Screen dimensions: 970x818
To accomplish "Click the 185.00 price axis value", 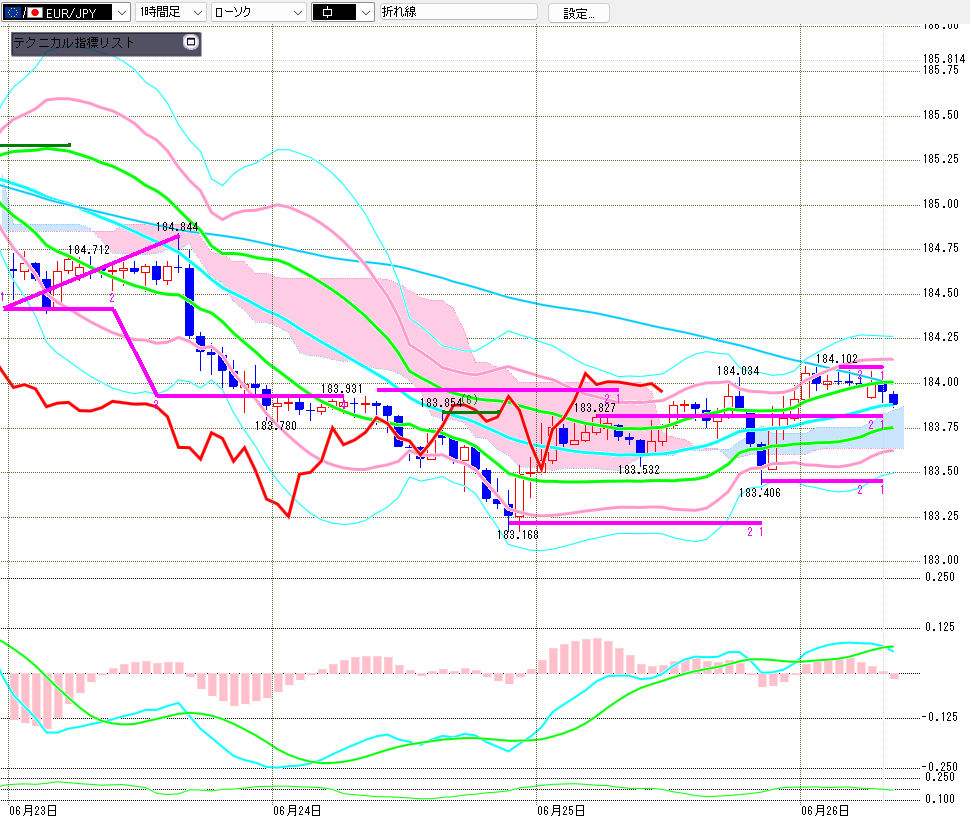I will [x=941, y=204].
